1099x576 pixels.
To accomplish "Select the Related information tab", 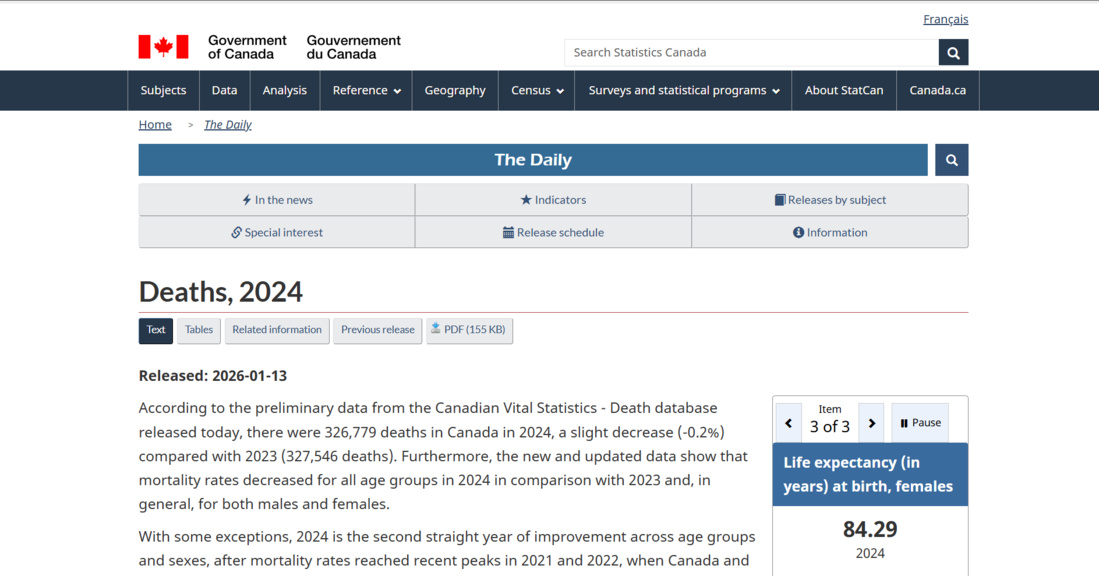I will click(x=277, y=330).
